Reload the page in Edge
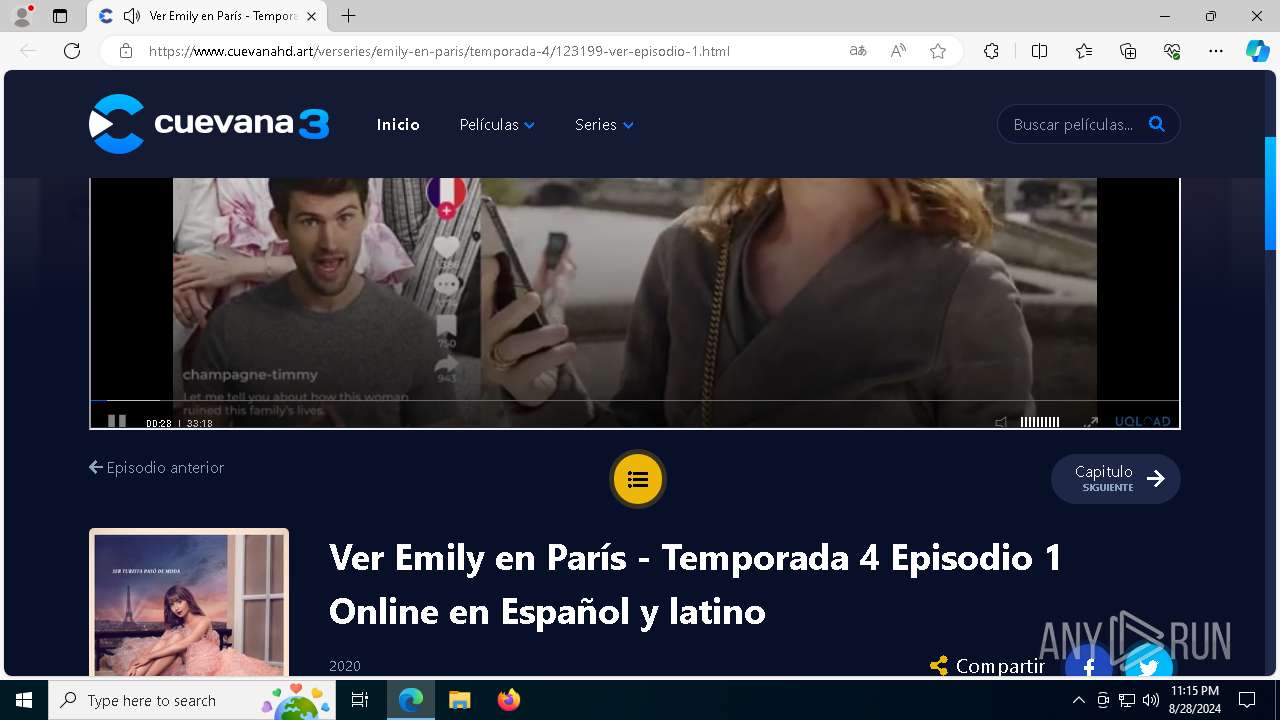Image resolution: width=1280 pixels, height=720 pixels. tap(72, 51)
